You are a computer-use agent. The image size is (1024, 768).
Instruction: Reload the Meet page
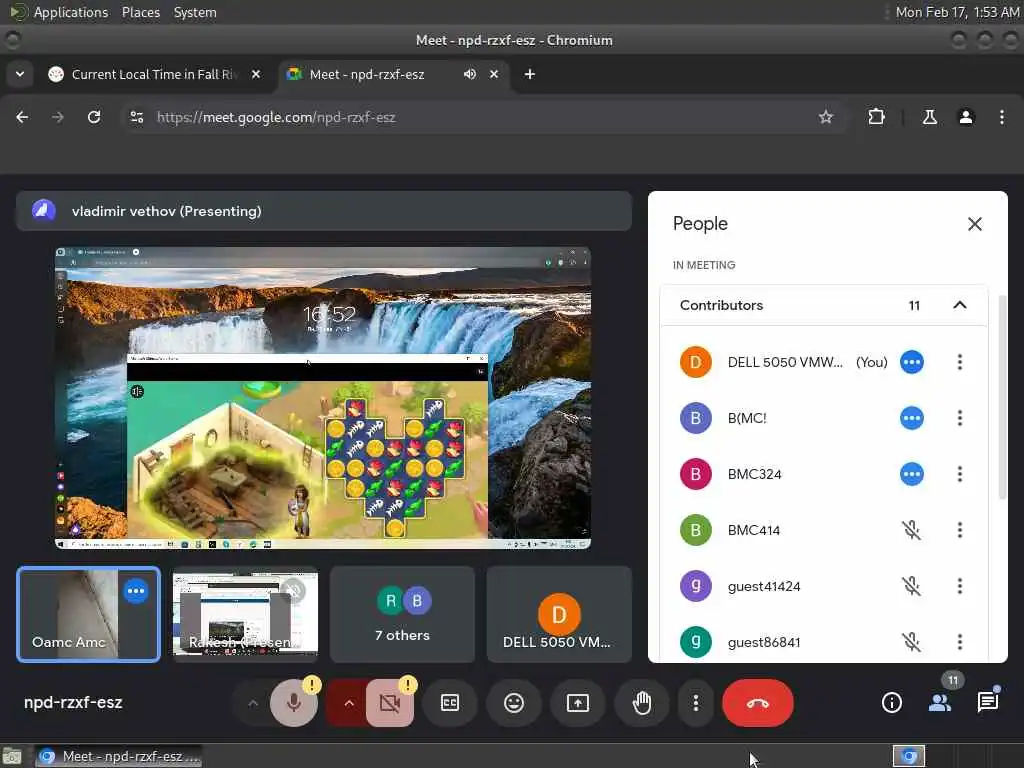coord(94,118)
